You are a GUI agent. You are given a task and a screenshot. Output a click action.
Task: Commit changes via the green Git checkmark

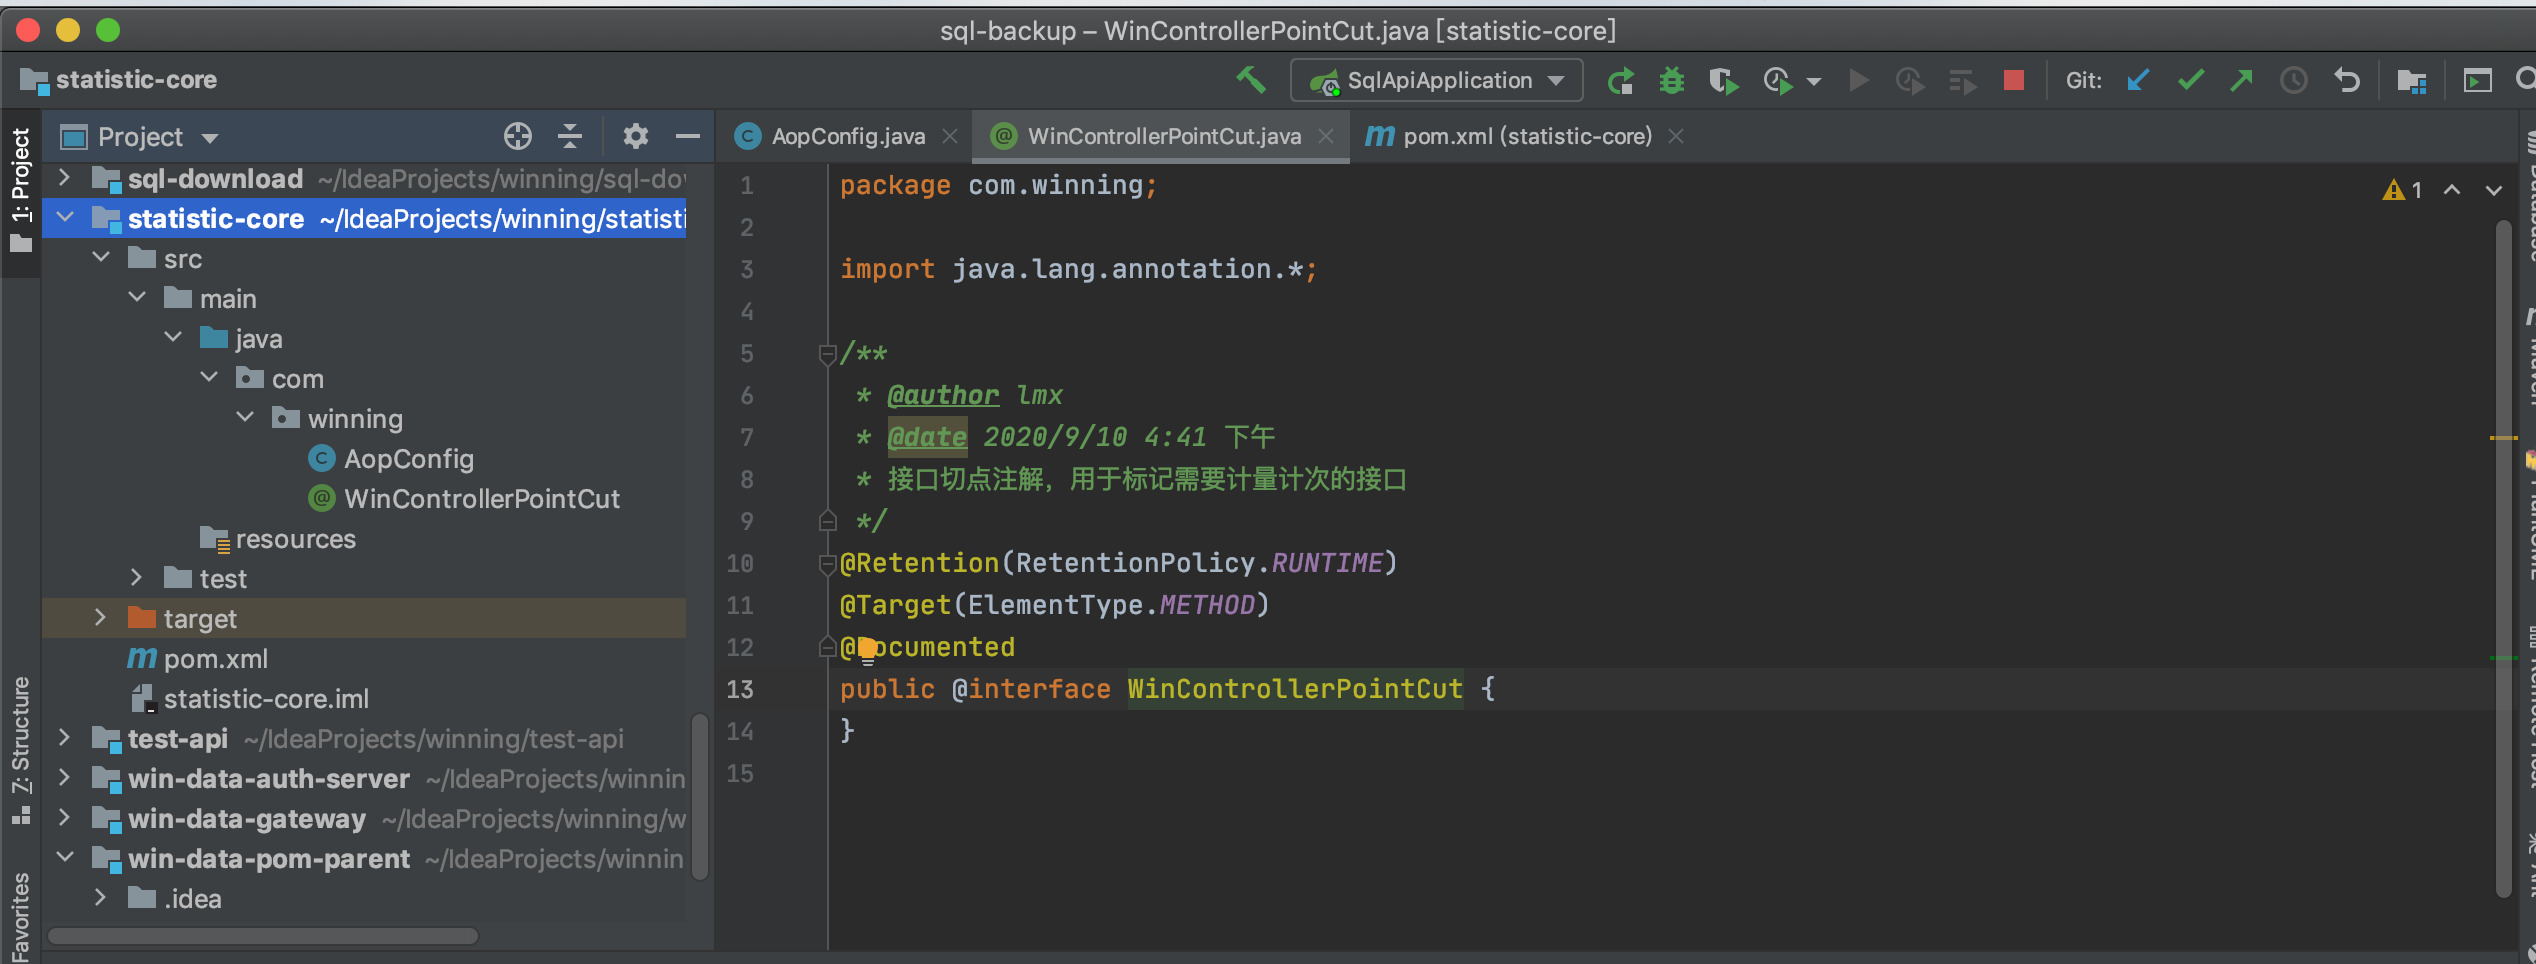[2190, 80]
